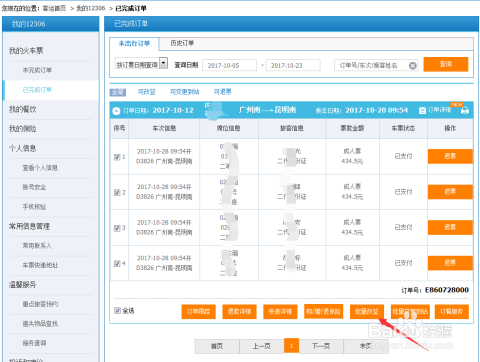Click the 购/赠/退保险 button

323,312
